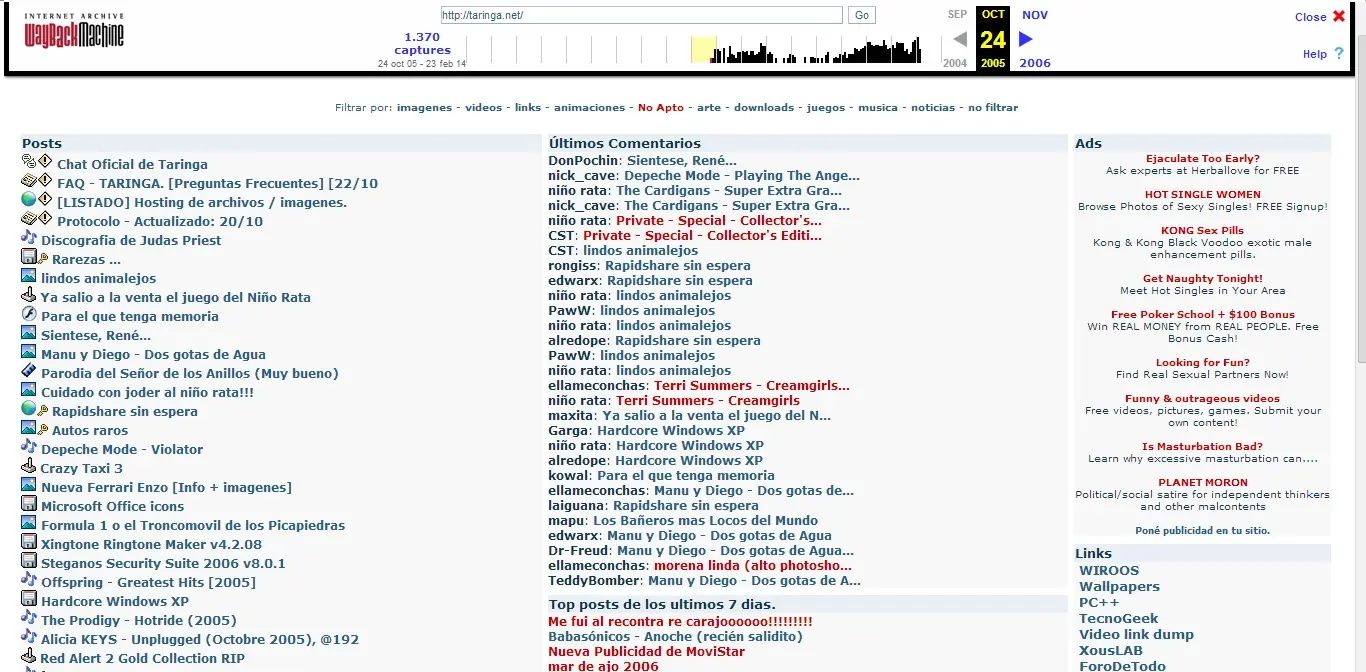This screenshot has width=1366, height=672.
Task: Select the no filtrar filter option
Action: pyautogui.click(x=993, y=107)
